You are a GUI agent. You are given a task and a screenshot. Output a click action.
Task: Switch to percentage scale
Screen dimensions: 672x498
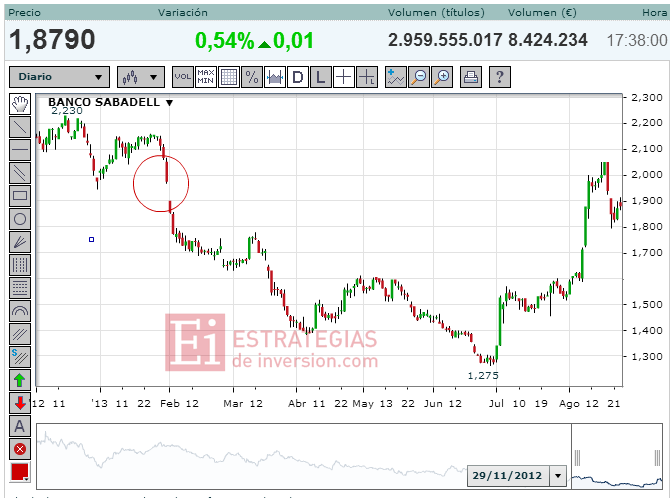tap(252, 77)
